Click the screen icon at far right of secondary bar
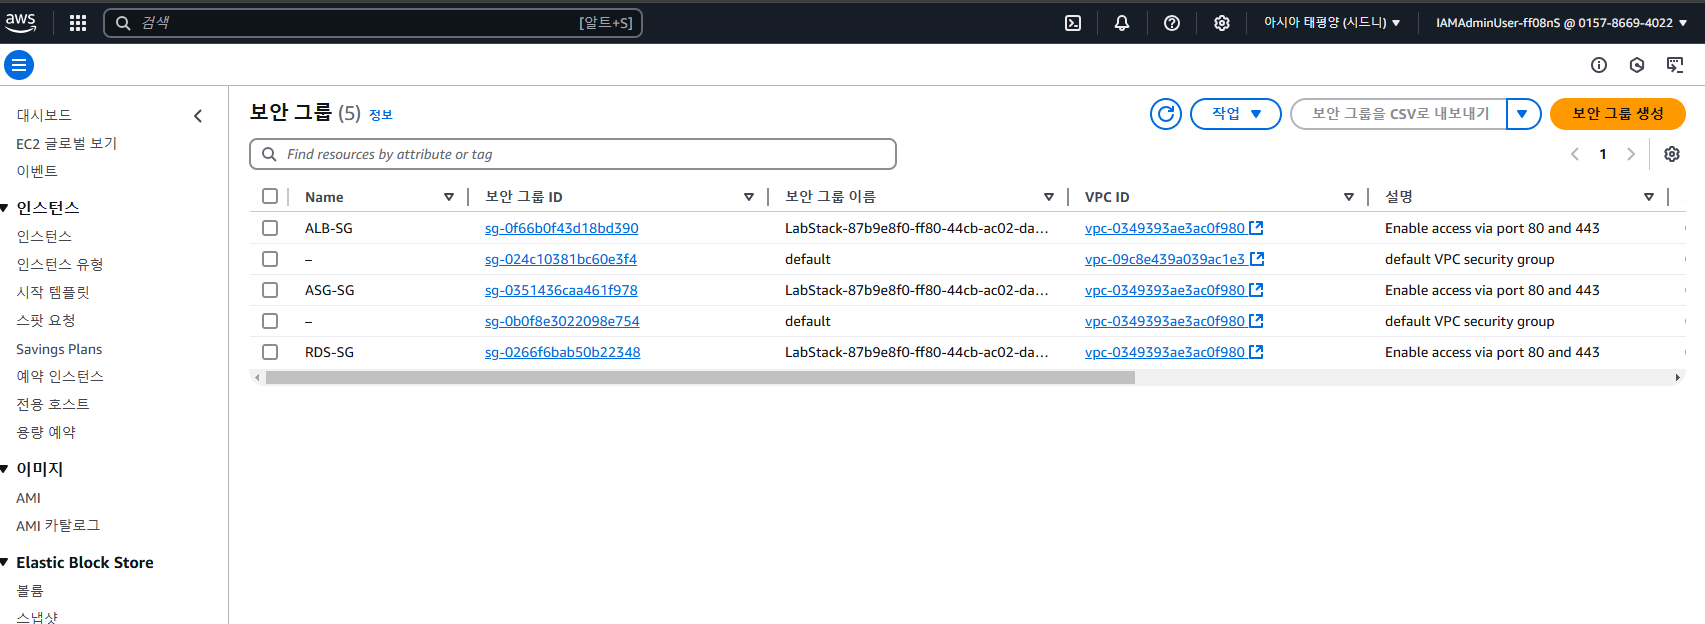This screenshot has width=1705, height=624. (x=1675, y=65)
